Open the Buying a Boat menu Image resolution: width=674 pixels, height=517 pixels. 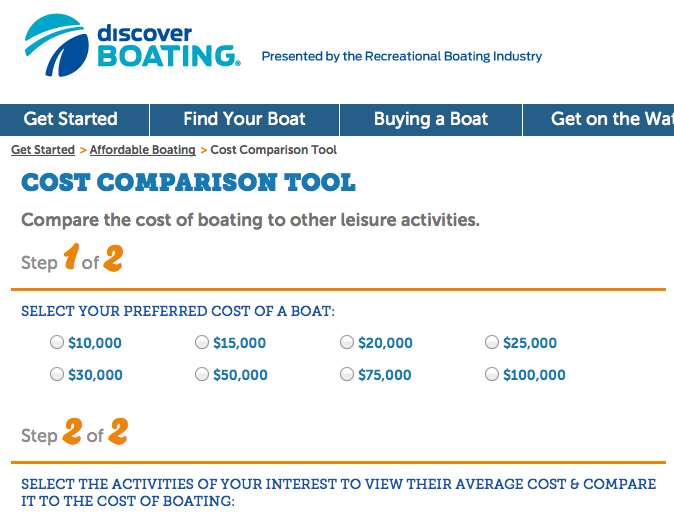tap(431, 119)
